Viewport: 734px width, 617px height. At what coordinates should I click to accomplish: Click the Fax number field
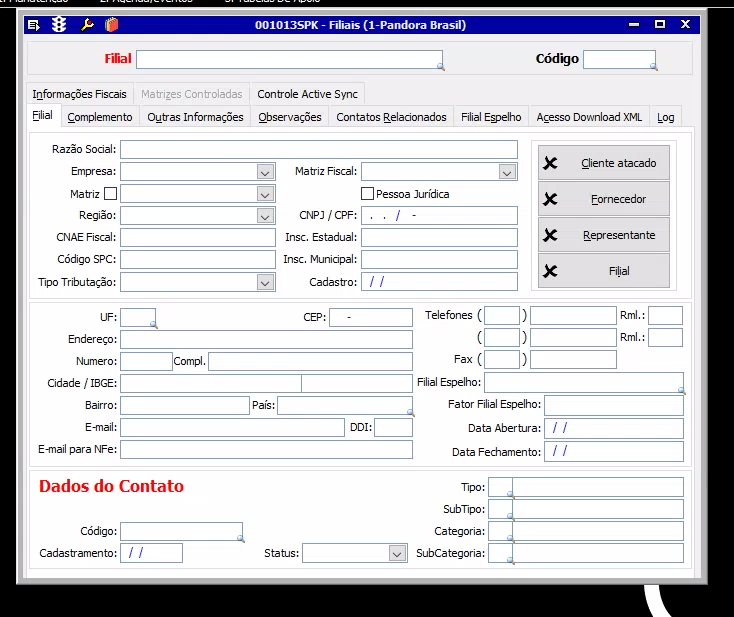pyautogui.click(x=573, y=360)
